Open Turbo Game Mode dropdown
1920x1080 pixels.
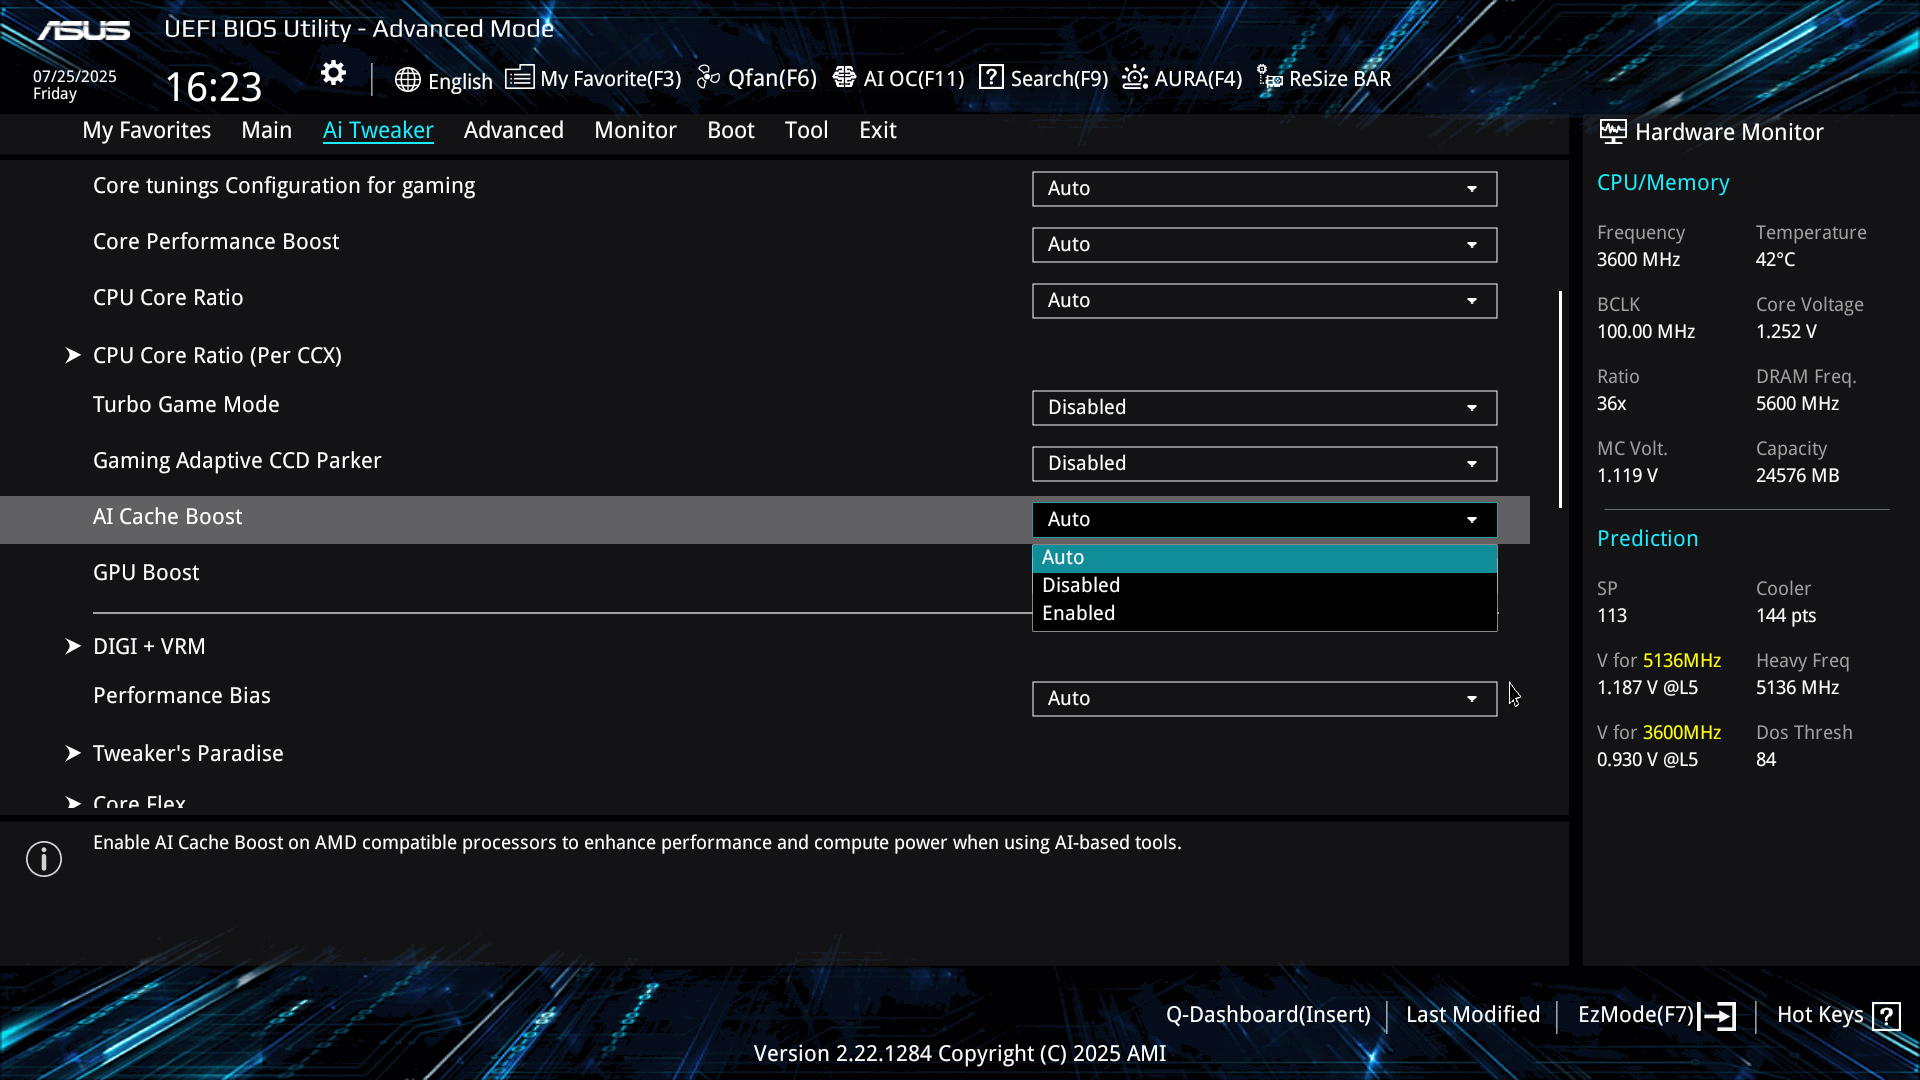click(1264, 407)
